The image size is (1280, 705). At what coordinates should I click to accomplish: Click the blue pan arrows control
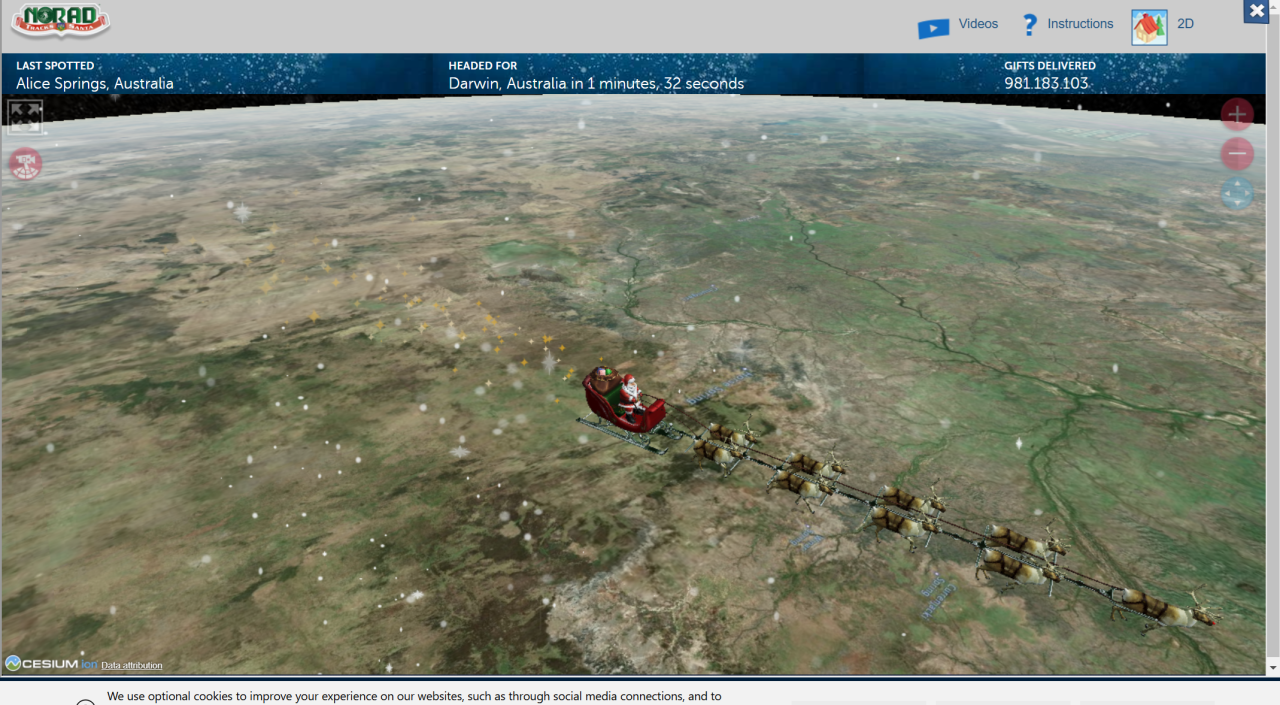1237,193
